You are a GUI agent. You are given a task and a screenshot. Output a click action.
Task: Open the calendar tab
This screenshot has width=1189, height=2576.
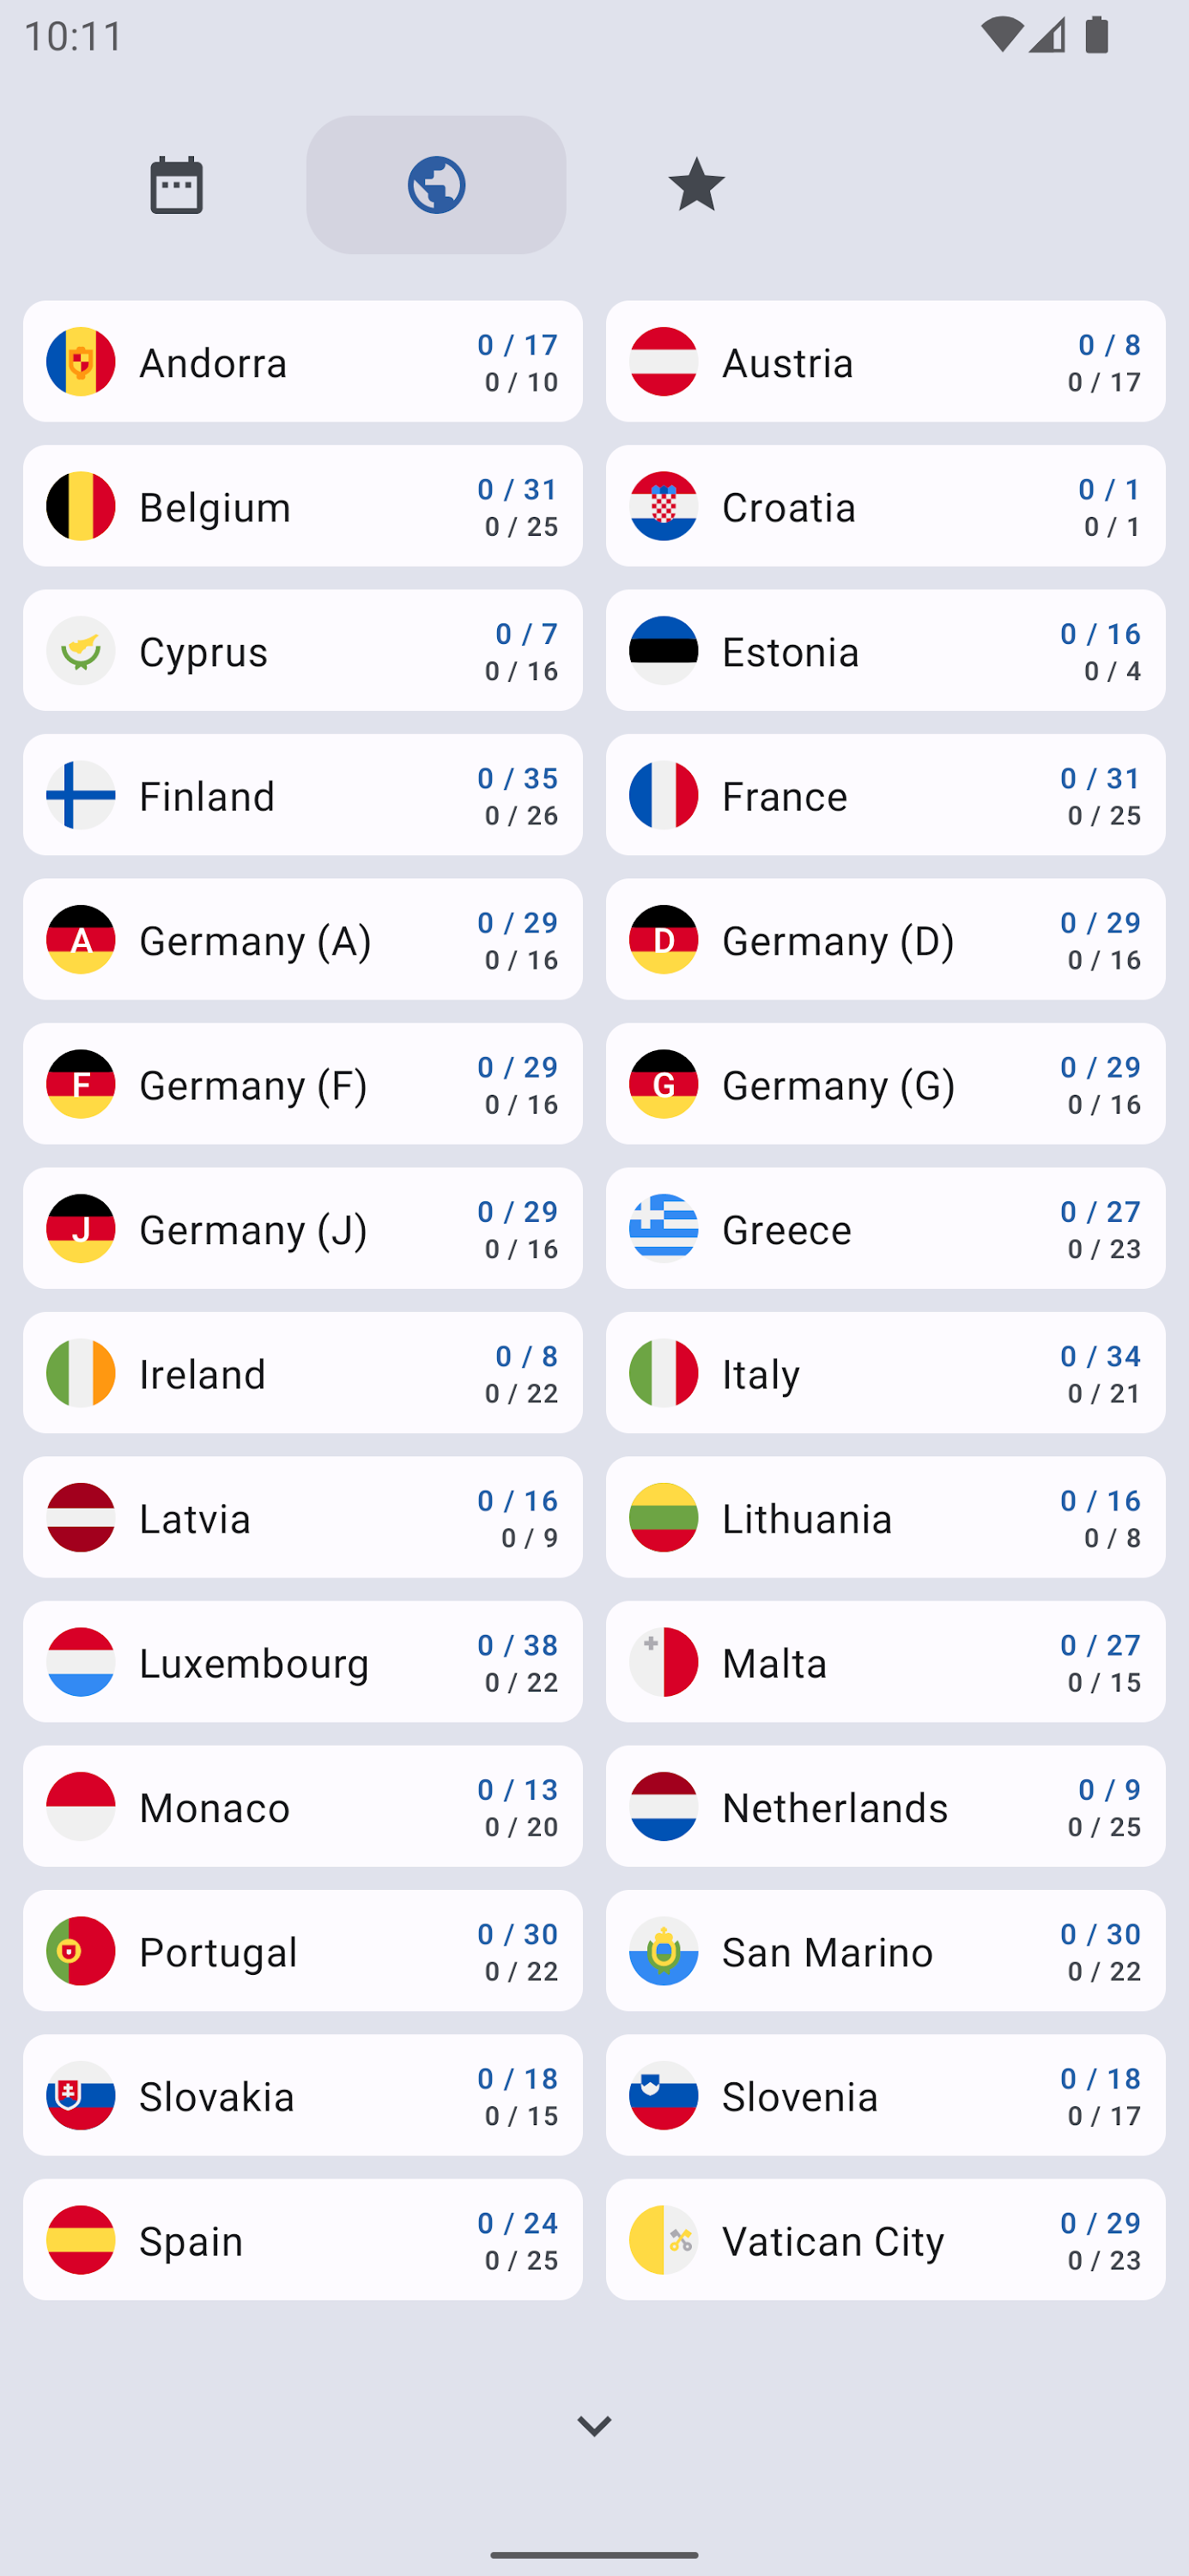[176, 185]
